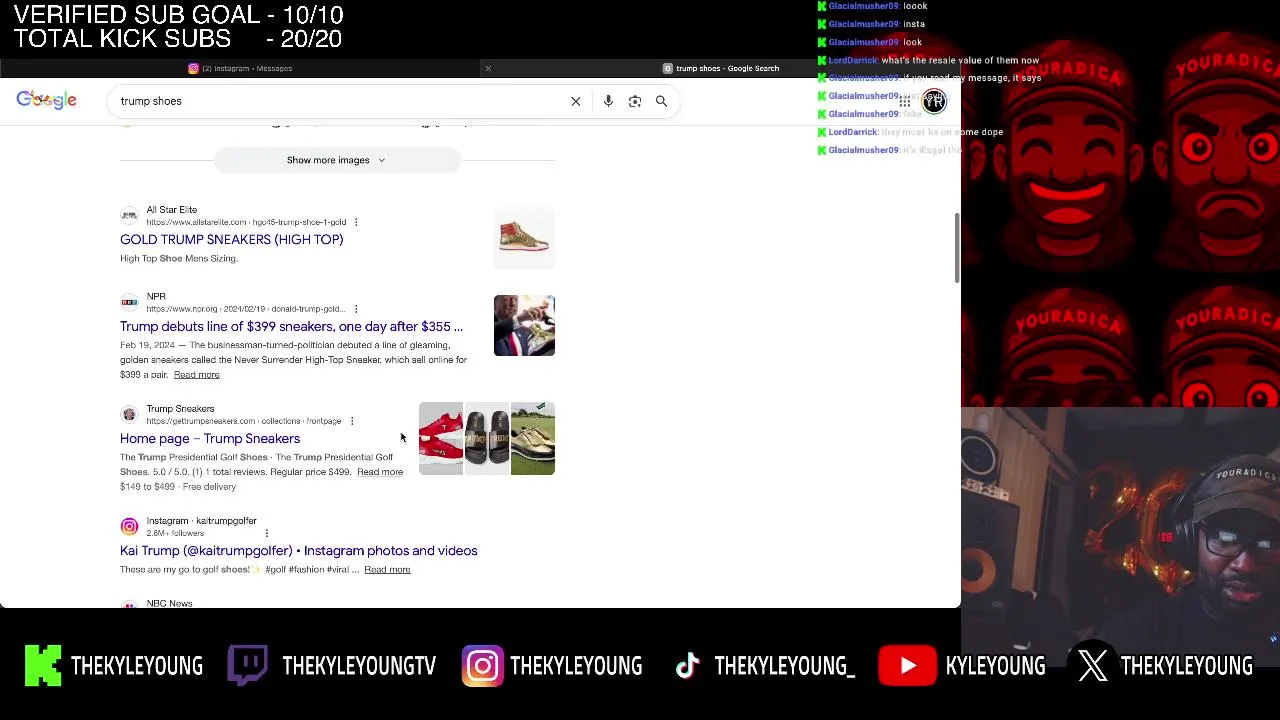The height and width of the screenshot is (720, 1280).
Task: Click the TikTok logo in overlay bar
Action: pos(687,666)
